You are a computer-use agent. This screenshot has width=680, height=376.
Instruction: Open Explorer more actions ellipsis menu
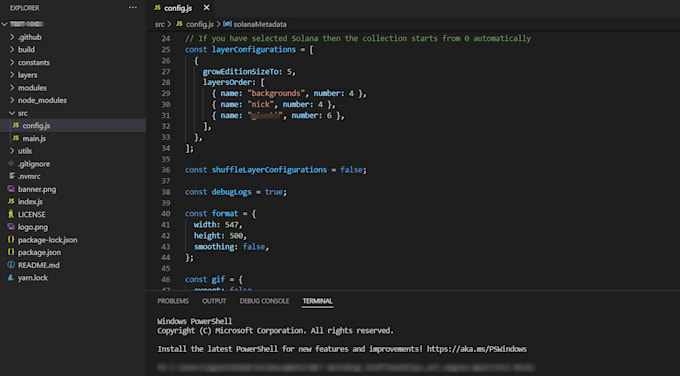pos(133,7)
